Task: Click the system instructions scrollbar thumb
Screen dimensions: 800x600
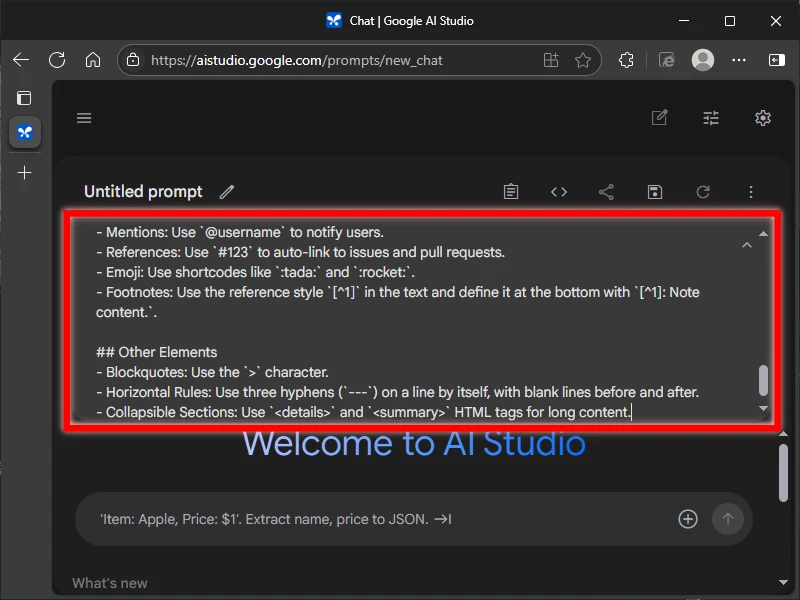Action: coord(763,380)
